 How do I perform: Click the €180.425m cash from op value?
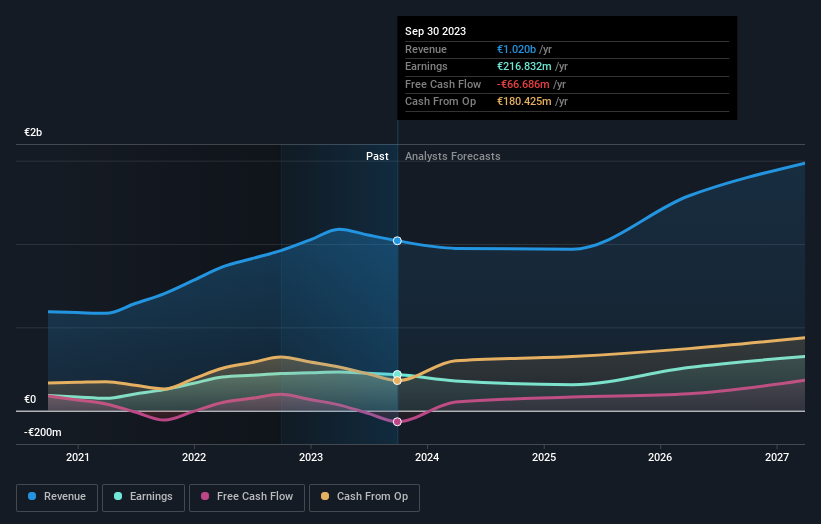524,102
